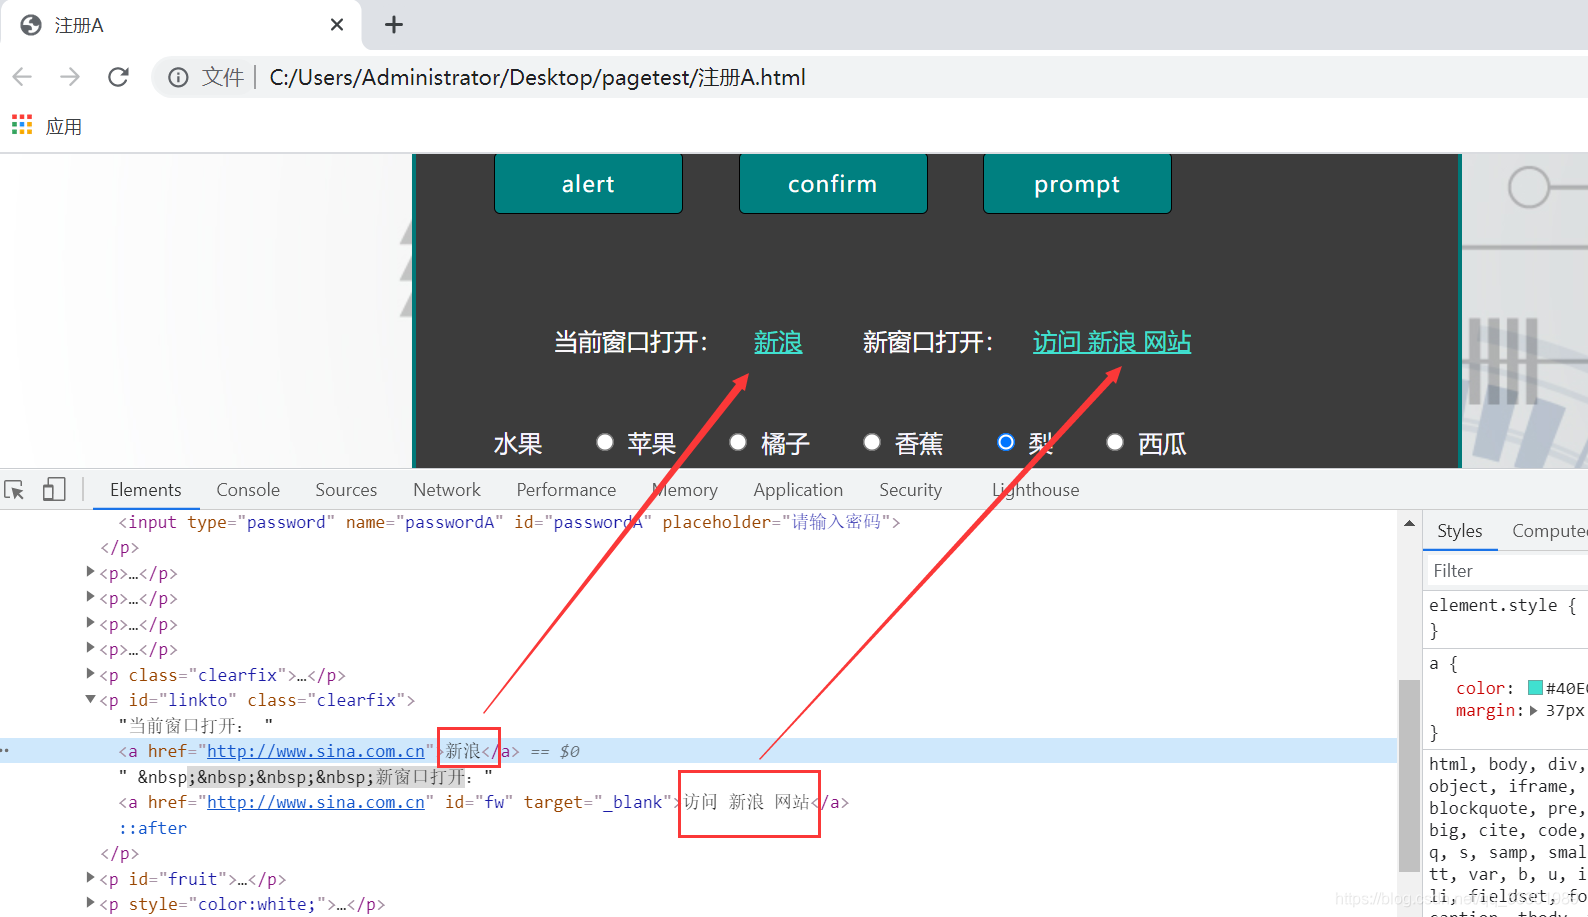Select the input type="password" DOM line

[x=510, y=522]
